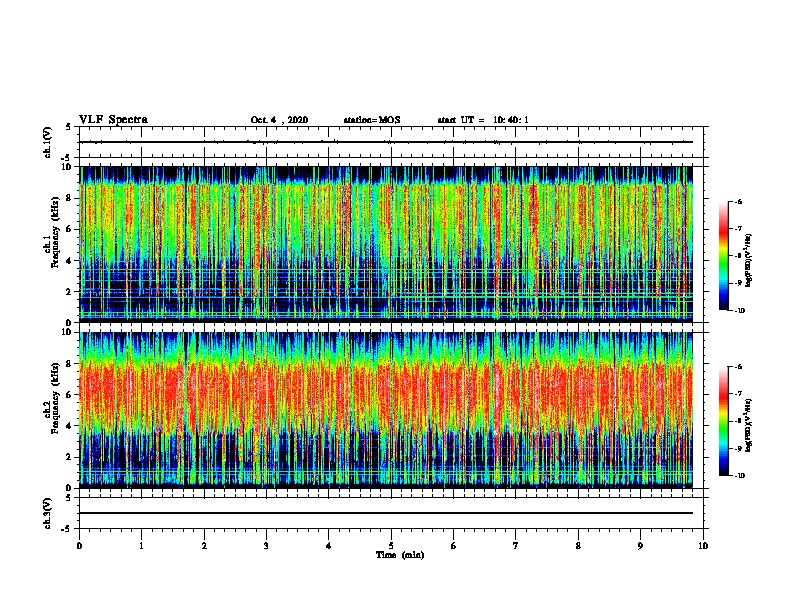Click the ch.2 frequency tick label "4"
This screenshot has width=792, height=612.
click(x=70, y=426)
